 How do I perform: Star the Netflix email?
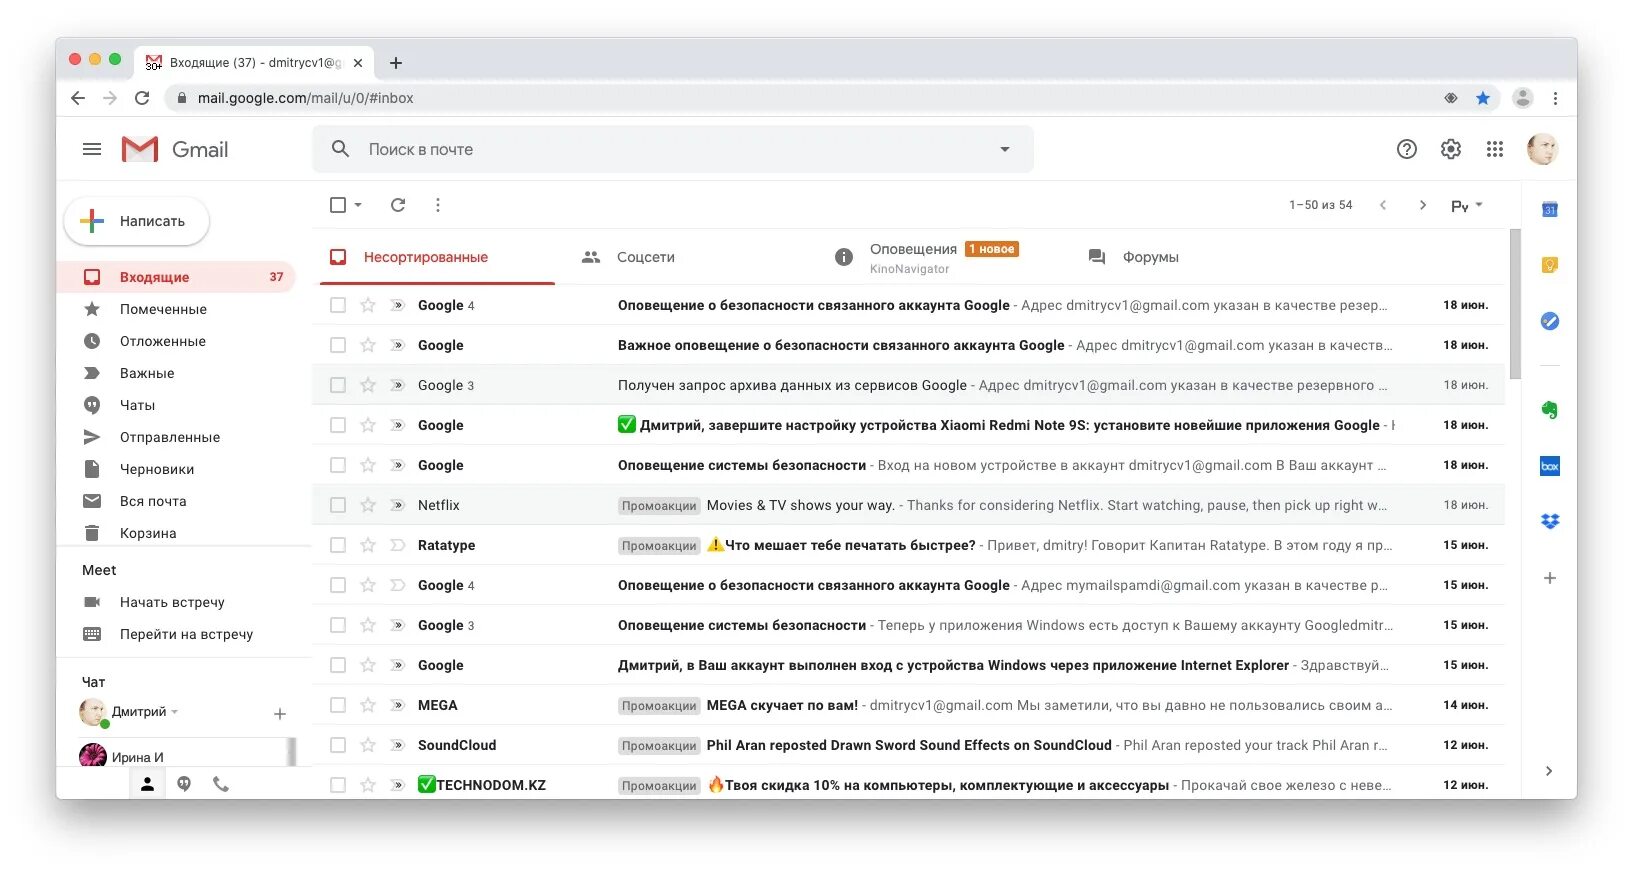pos(368,505)
